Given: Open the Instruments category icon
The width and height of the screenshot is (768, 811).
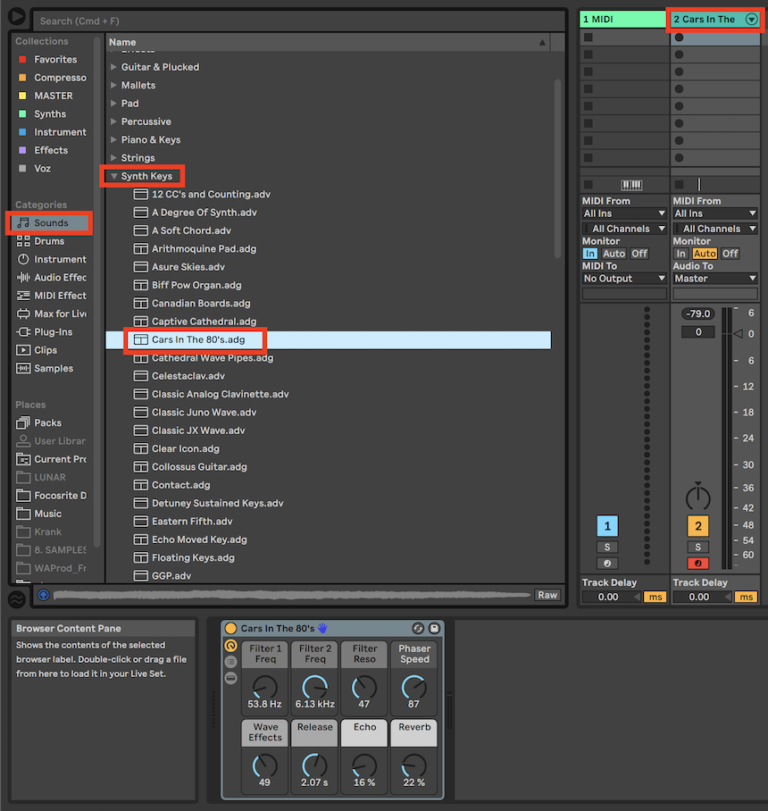Looking at the screenshot, I should [x=23, y=259].
